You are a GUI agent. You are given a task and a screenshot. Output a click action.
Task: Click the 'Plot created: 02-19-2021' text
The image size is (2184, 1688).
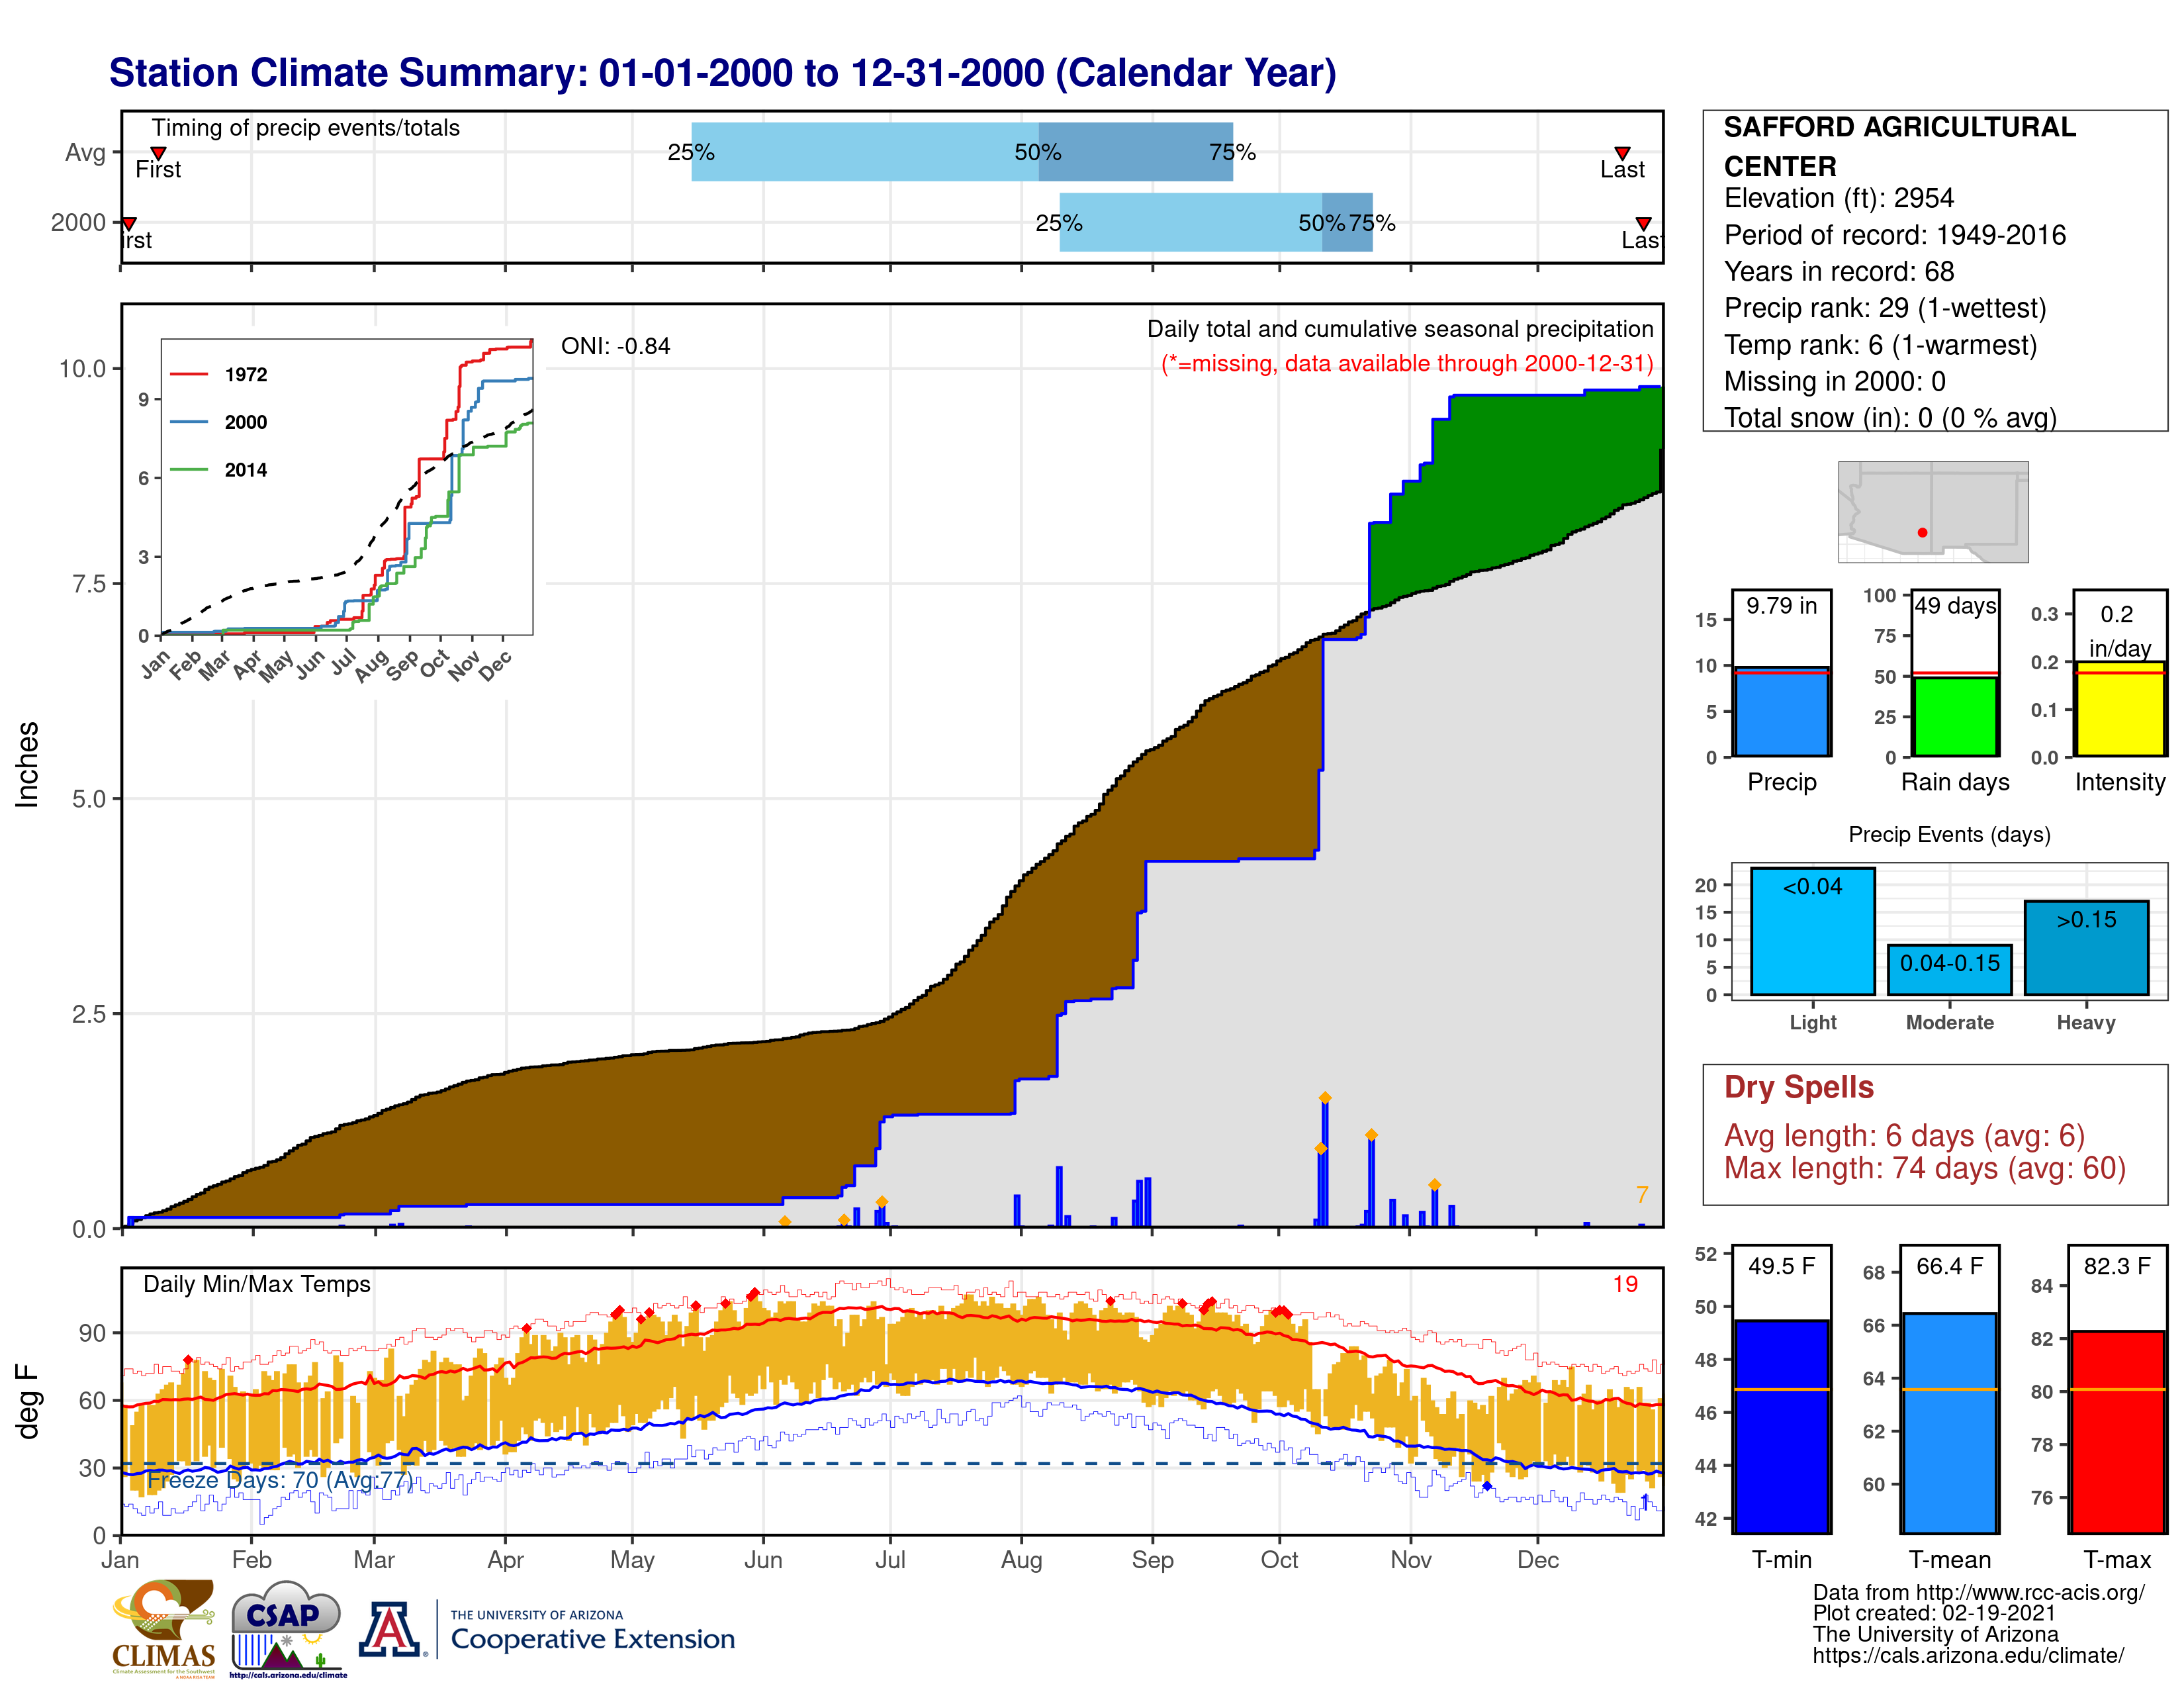click(x=1934, y=1614)
